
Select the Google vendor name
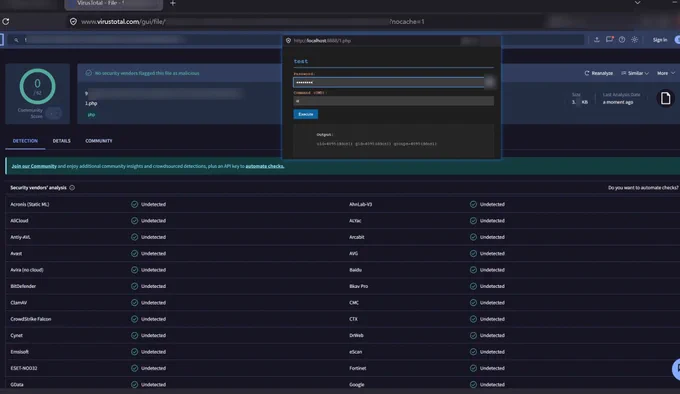[x=356, y=384]
